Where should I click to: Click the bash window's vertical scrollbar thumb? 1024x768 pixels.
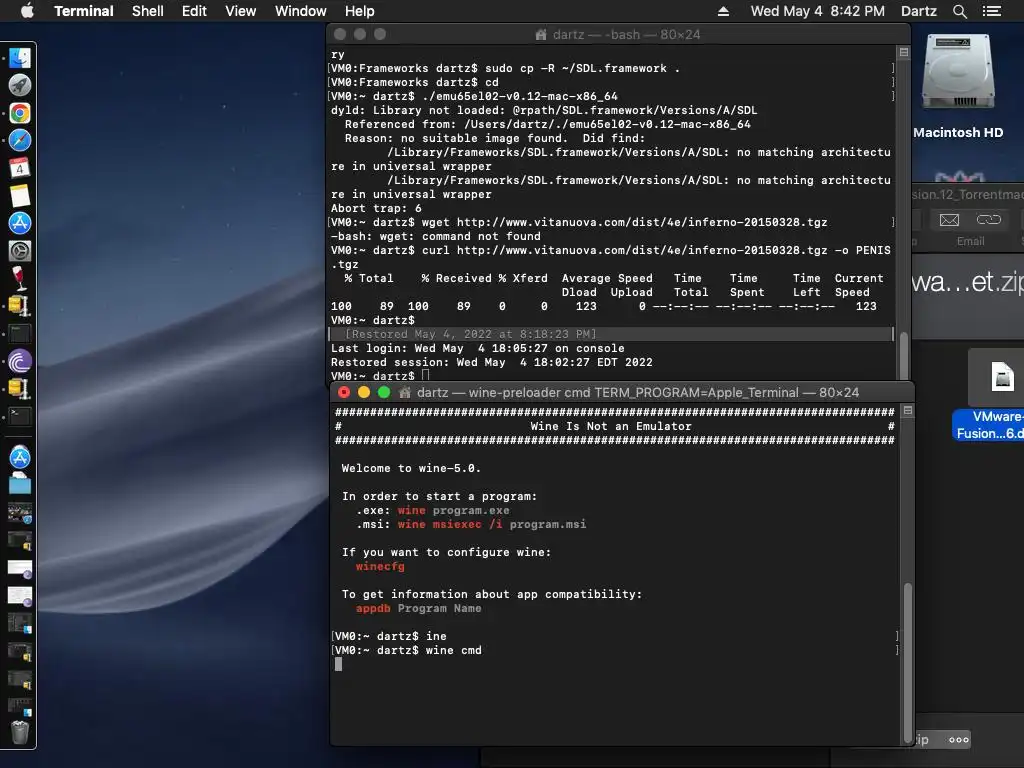904,355
